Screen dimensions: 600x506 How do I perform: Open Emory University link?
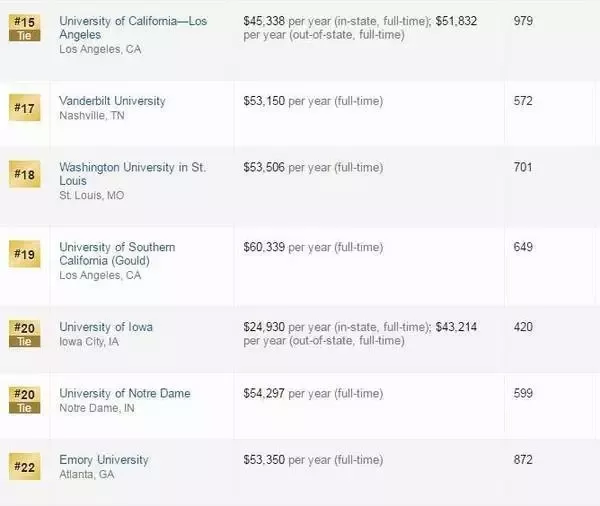[x=104, y=460]
